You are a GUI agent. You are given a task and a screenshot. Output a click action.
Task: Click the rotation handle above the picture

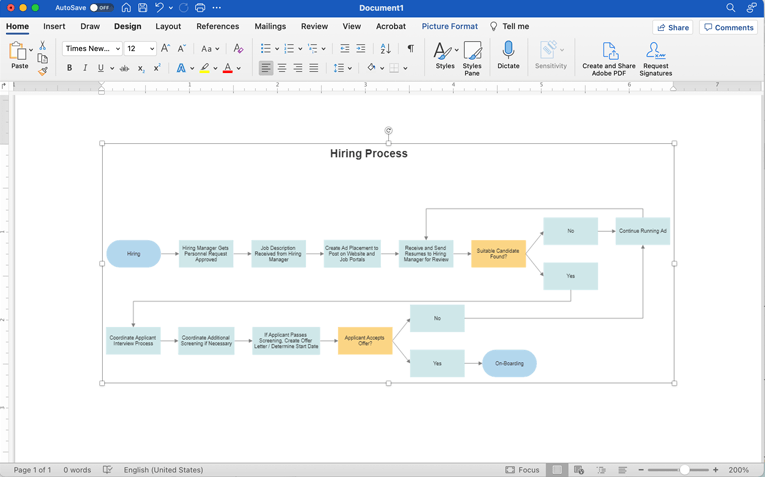point(388,130)
